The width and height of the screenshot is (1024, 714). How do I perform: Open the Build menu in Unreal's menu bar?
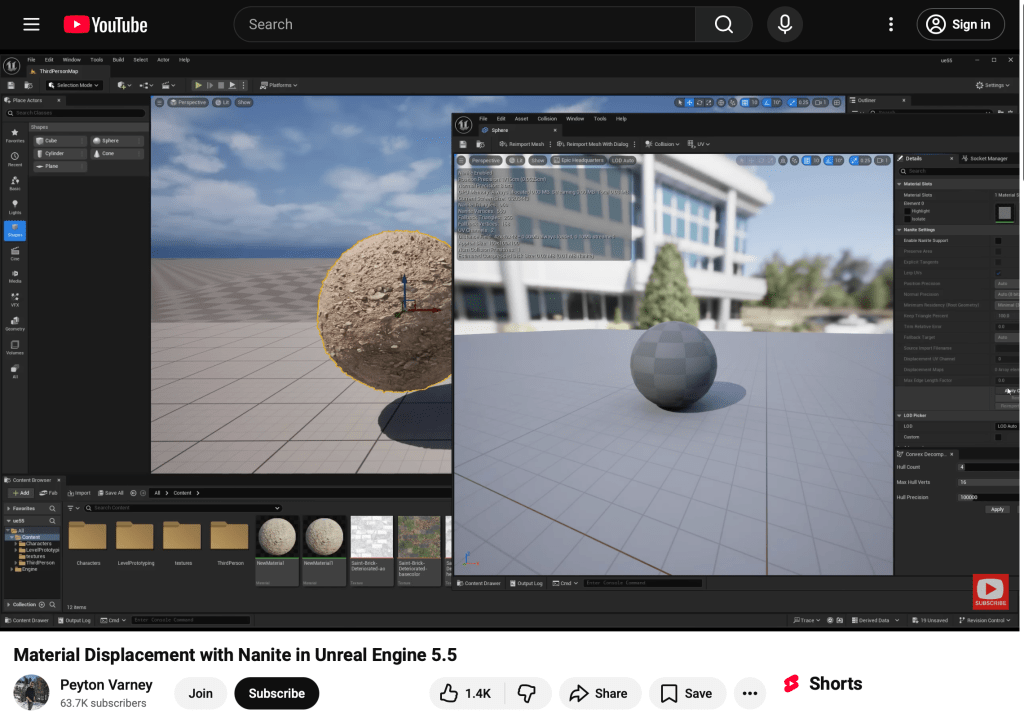coord(118,60)
